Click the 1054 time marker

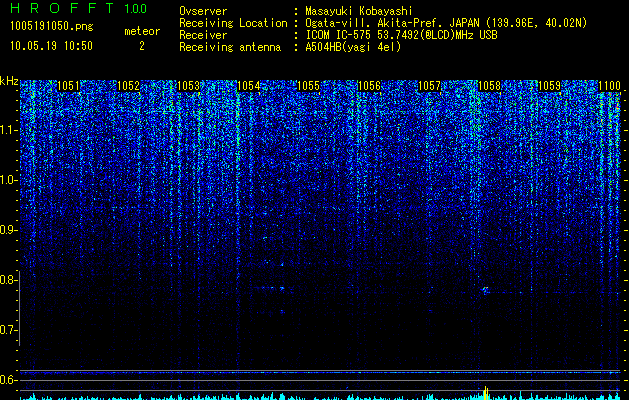point(248,86)
